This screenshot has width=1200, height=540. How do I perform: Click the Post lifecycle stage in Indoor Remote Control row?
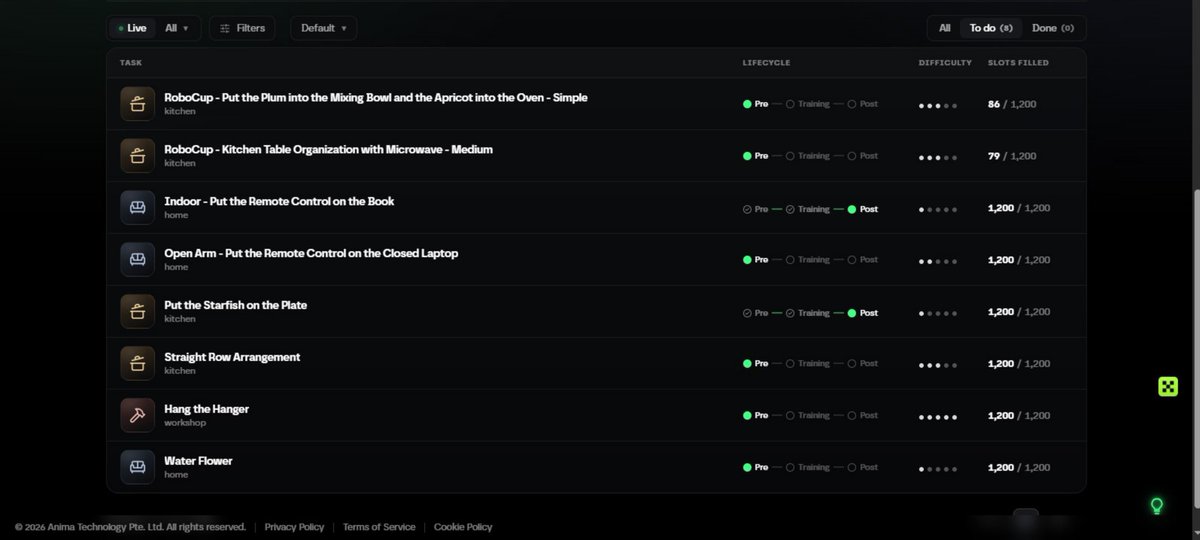coord(862,209)
